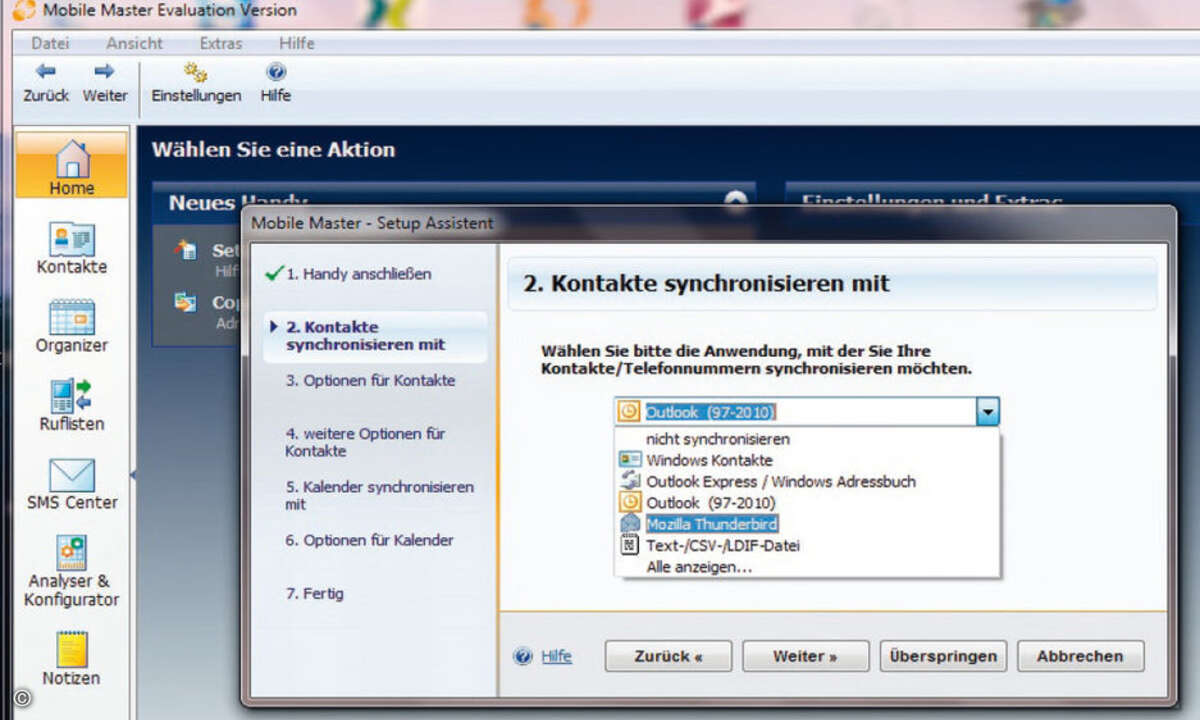Click the Weiter » button in wizard

pyautogui.click(x=805, y=656)
